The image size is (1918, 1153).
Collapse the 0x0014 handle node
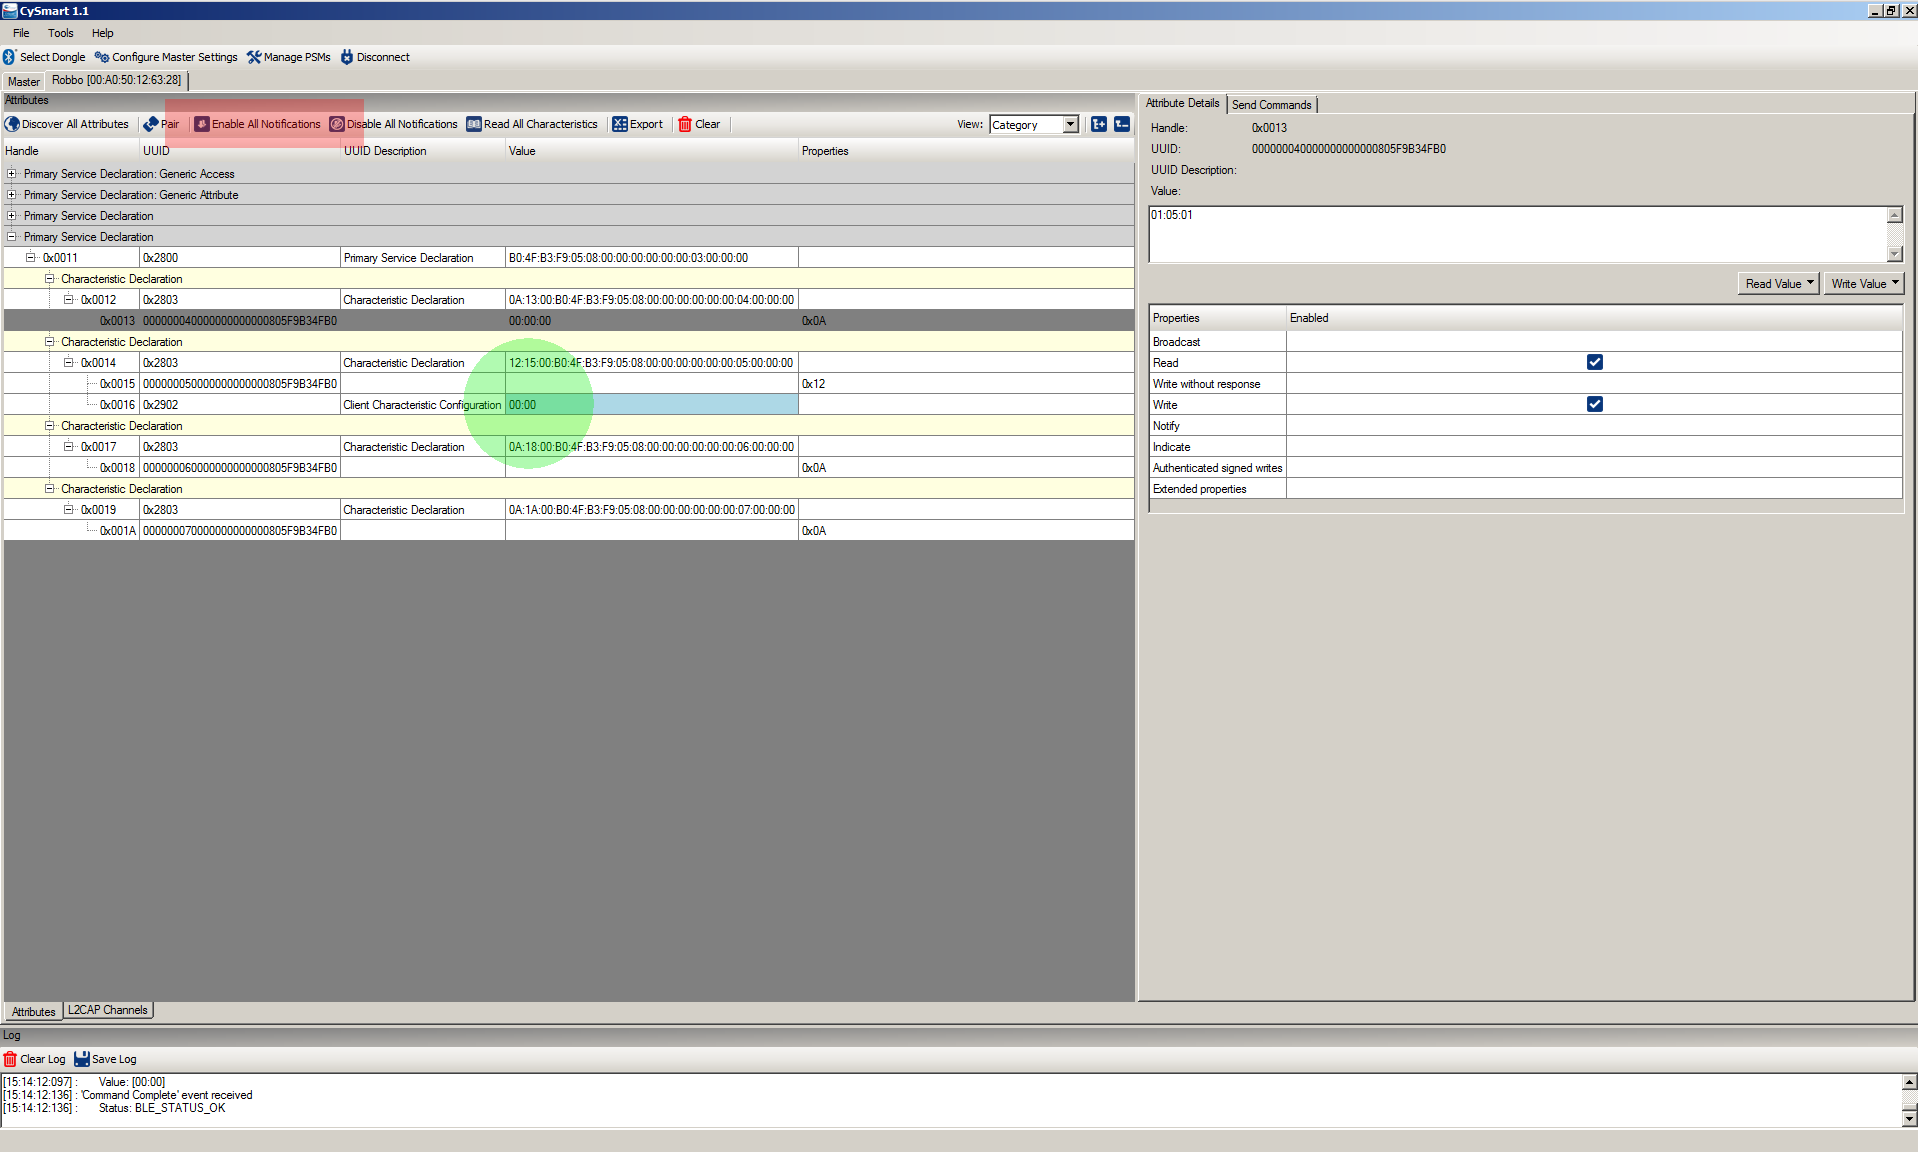[69, 362]
